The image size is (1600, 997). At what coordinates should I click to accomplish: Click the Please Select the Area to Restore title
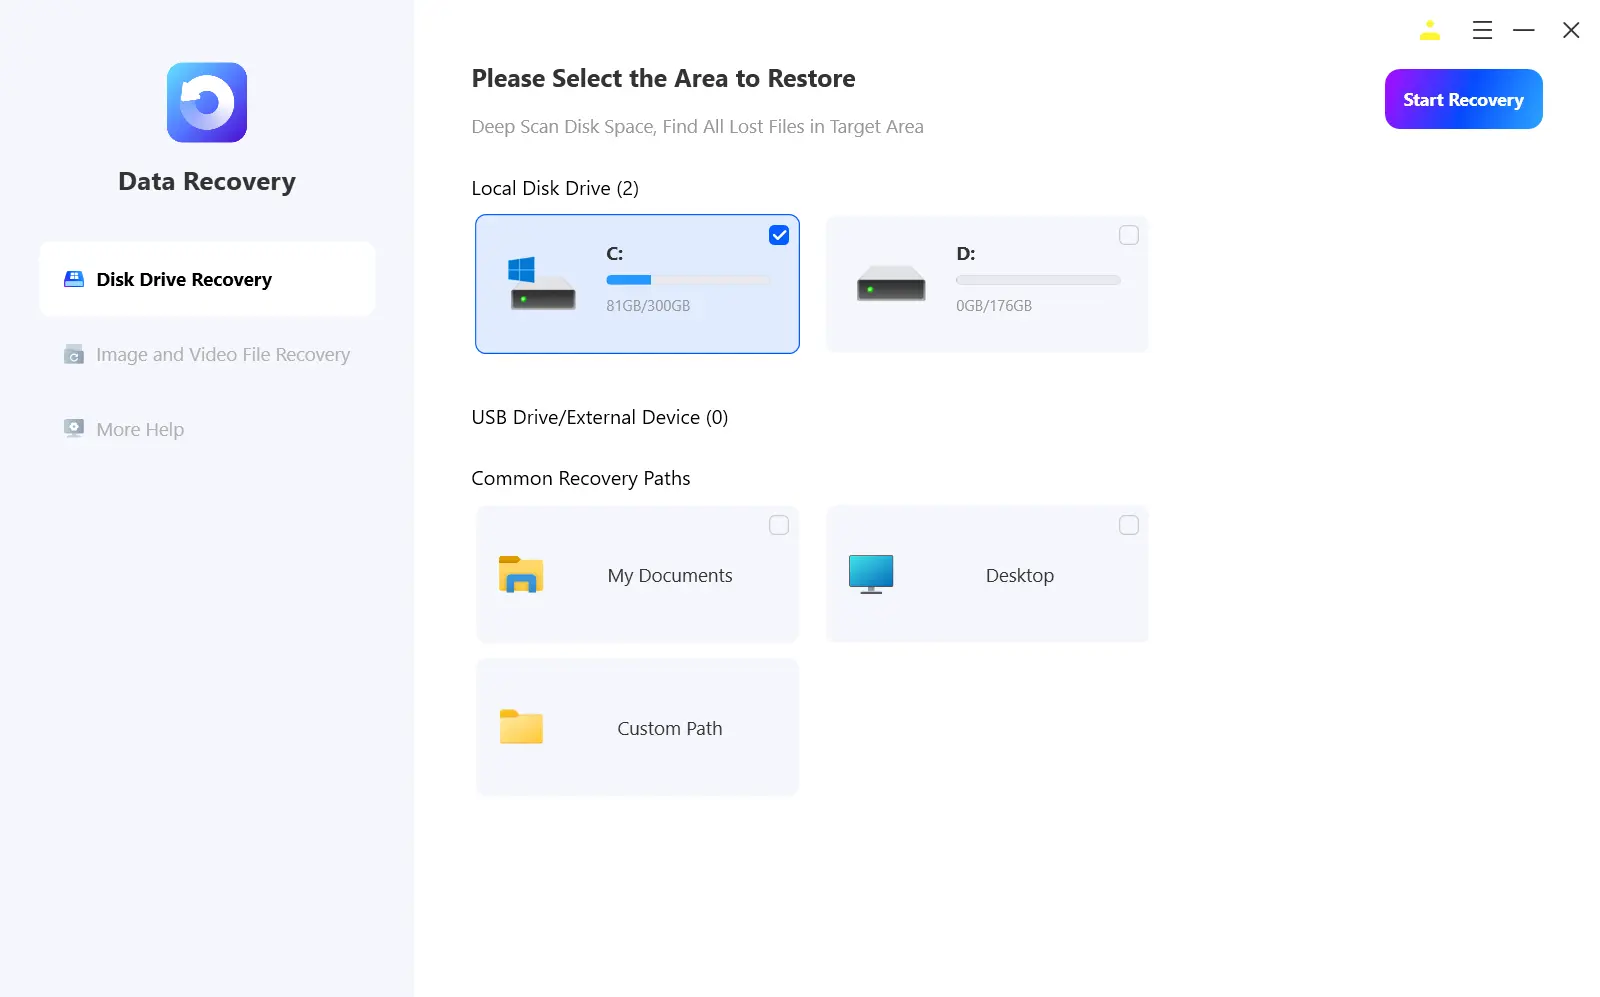click(x=663, y=78)
